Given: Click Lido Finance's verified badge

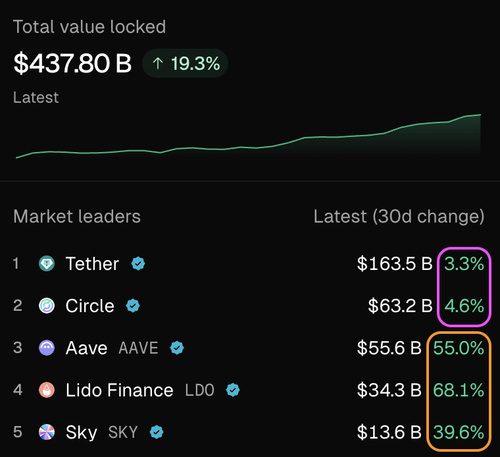Looking at the screenshot, I should point(233,390).
